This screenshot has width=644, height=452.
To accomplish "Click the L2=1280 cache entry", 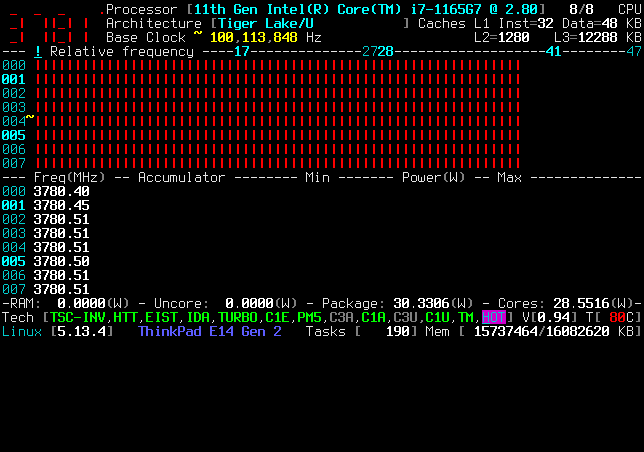I will point(501,38).
